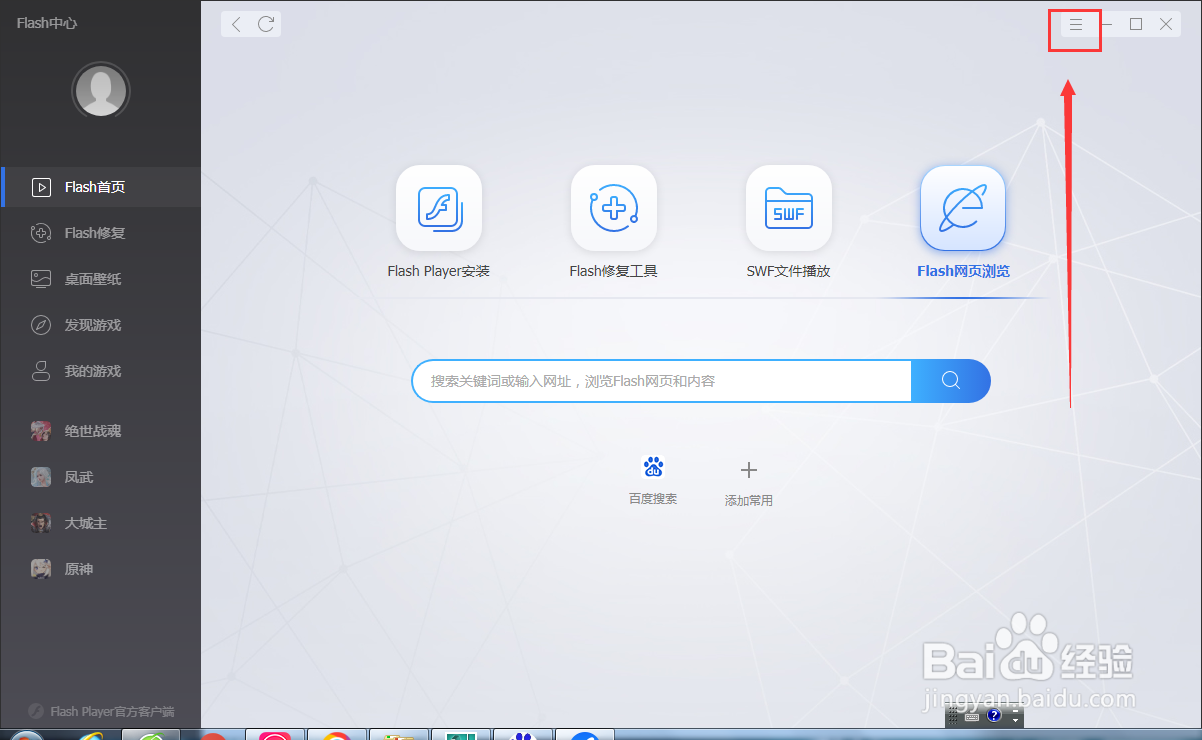
Task: Click the Flash Player安装 label
Action: 439,271
